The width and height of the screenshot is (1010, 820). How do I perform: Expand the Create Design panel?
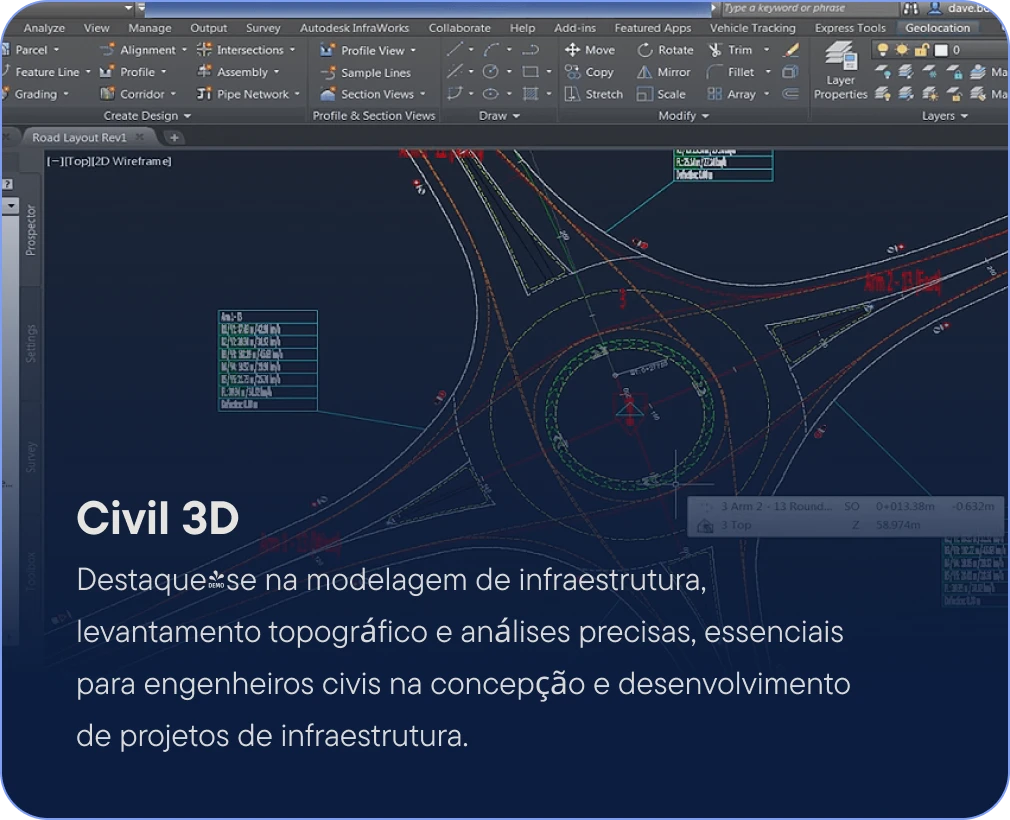tap(148, 116)
